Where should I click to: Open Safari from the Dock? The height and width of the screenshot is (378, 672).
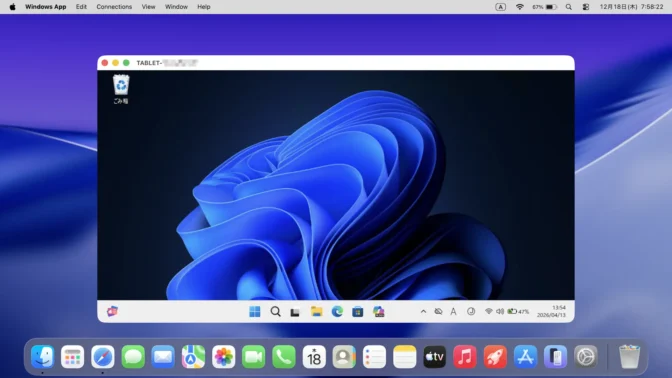[103, 357]
